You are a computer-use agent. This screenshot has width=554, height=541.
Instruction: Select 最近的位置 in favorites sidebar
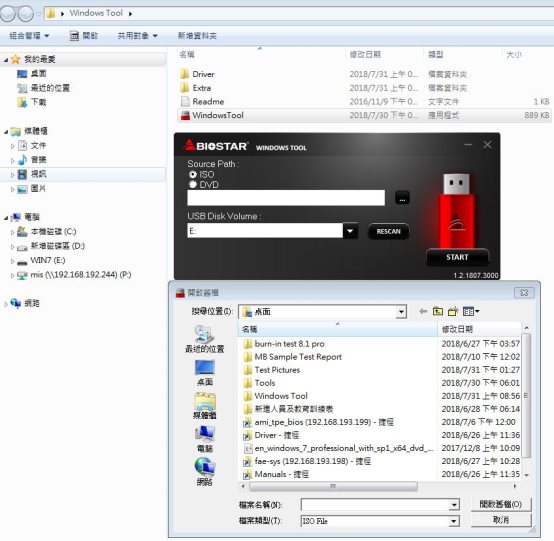tap(50, 88)
